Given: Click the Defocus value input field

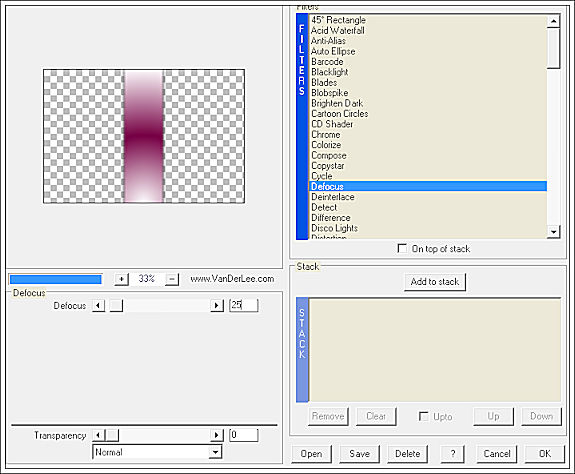Looking at the screenshot, I should pyautogui.click(x=244, y=305).
